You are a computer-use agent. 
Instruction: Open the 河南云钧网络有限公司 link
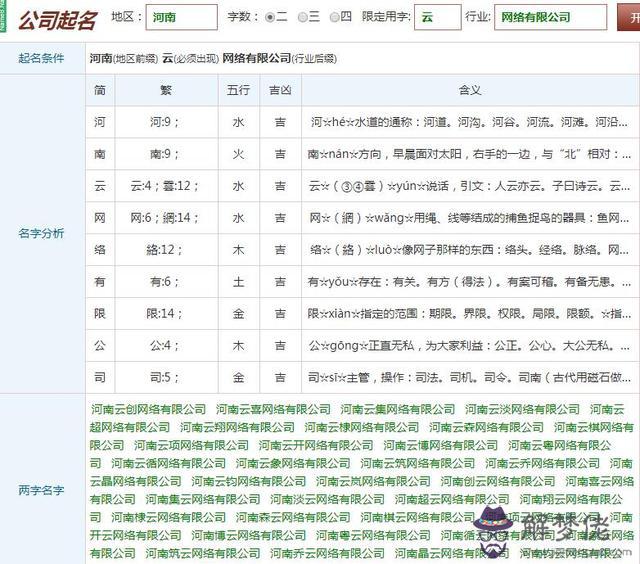pyautogui.click(x=249, y=481)
